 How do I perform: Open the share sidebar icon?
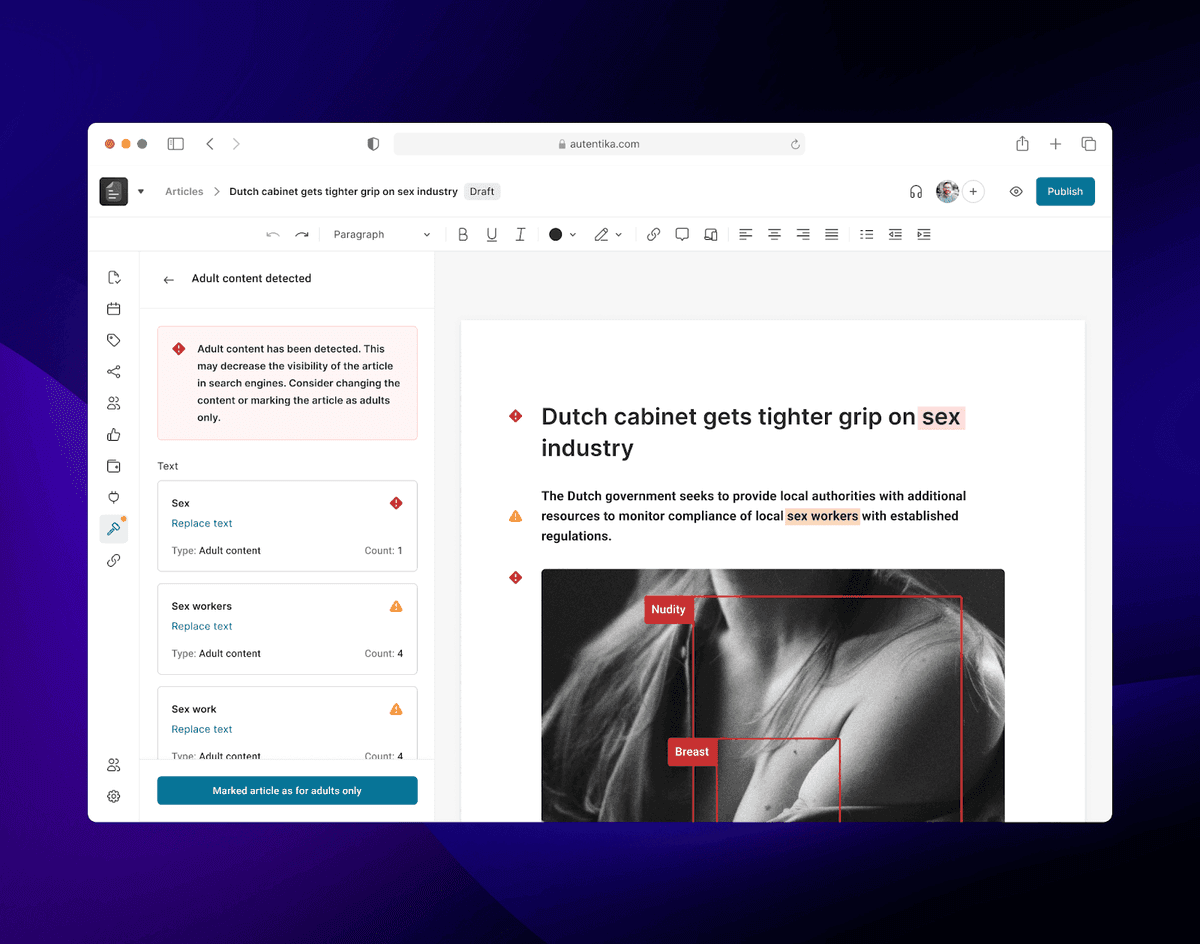(114, 372)
